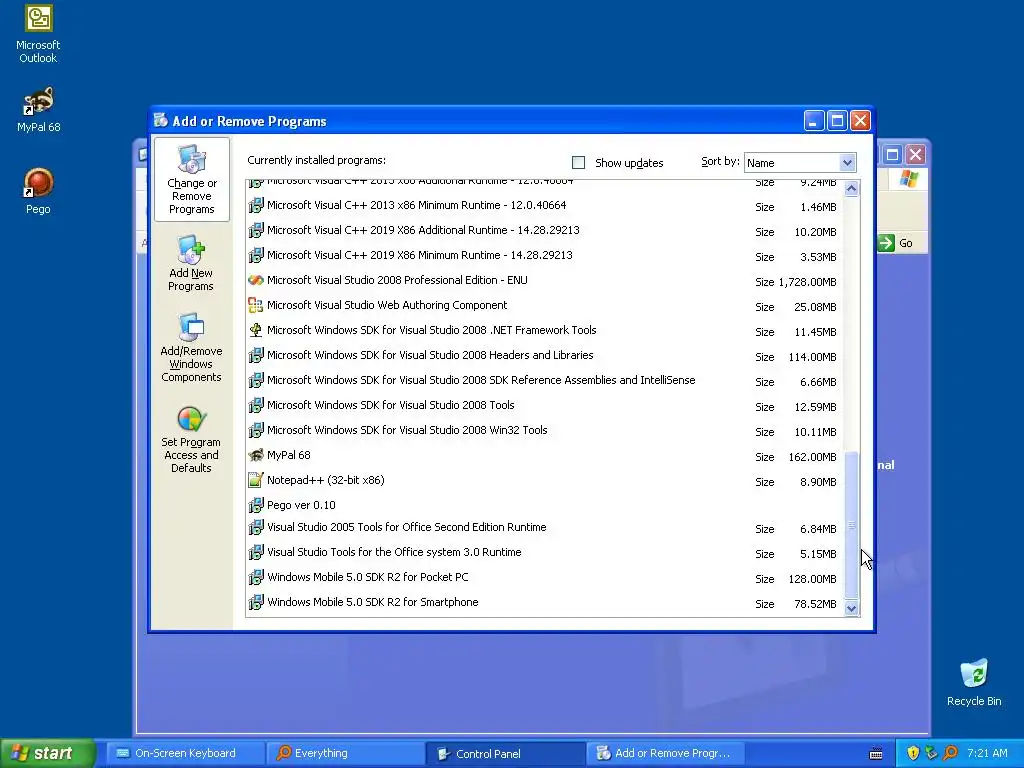Click Add or Remove Programs taskbar button
1024x768 pixels.
[667, 754]
